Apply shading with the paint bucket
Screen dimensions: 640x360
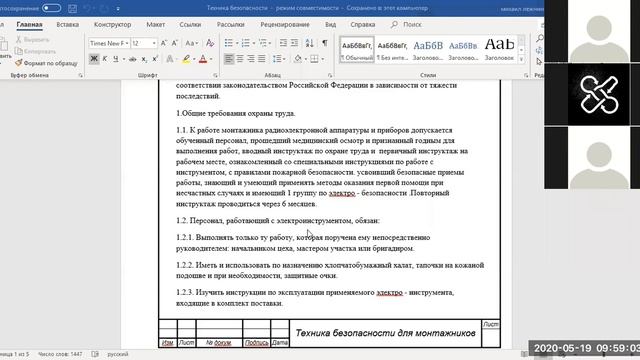(x=298, y=59)
